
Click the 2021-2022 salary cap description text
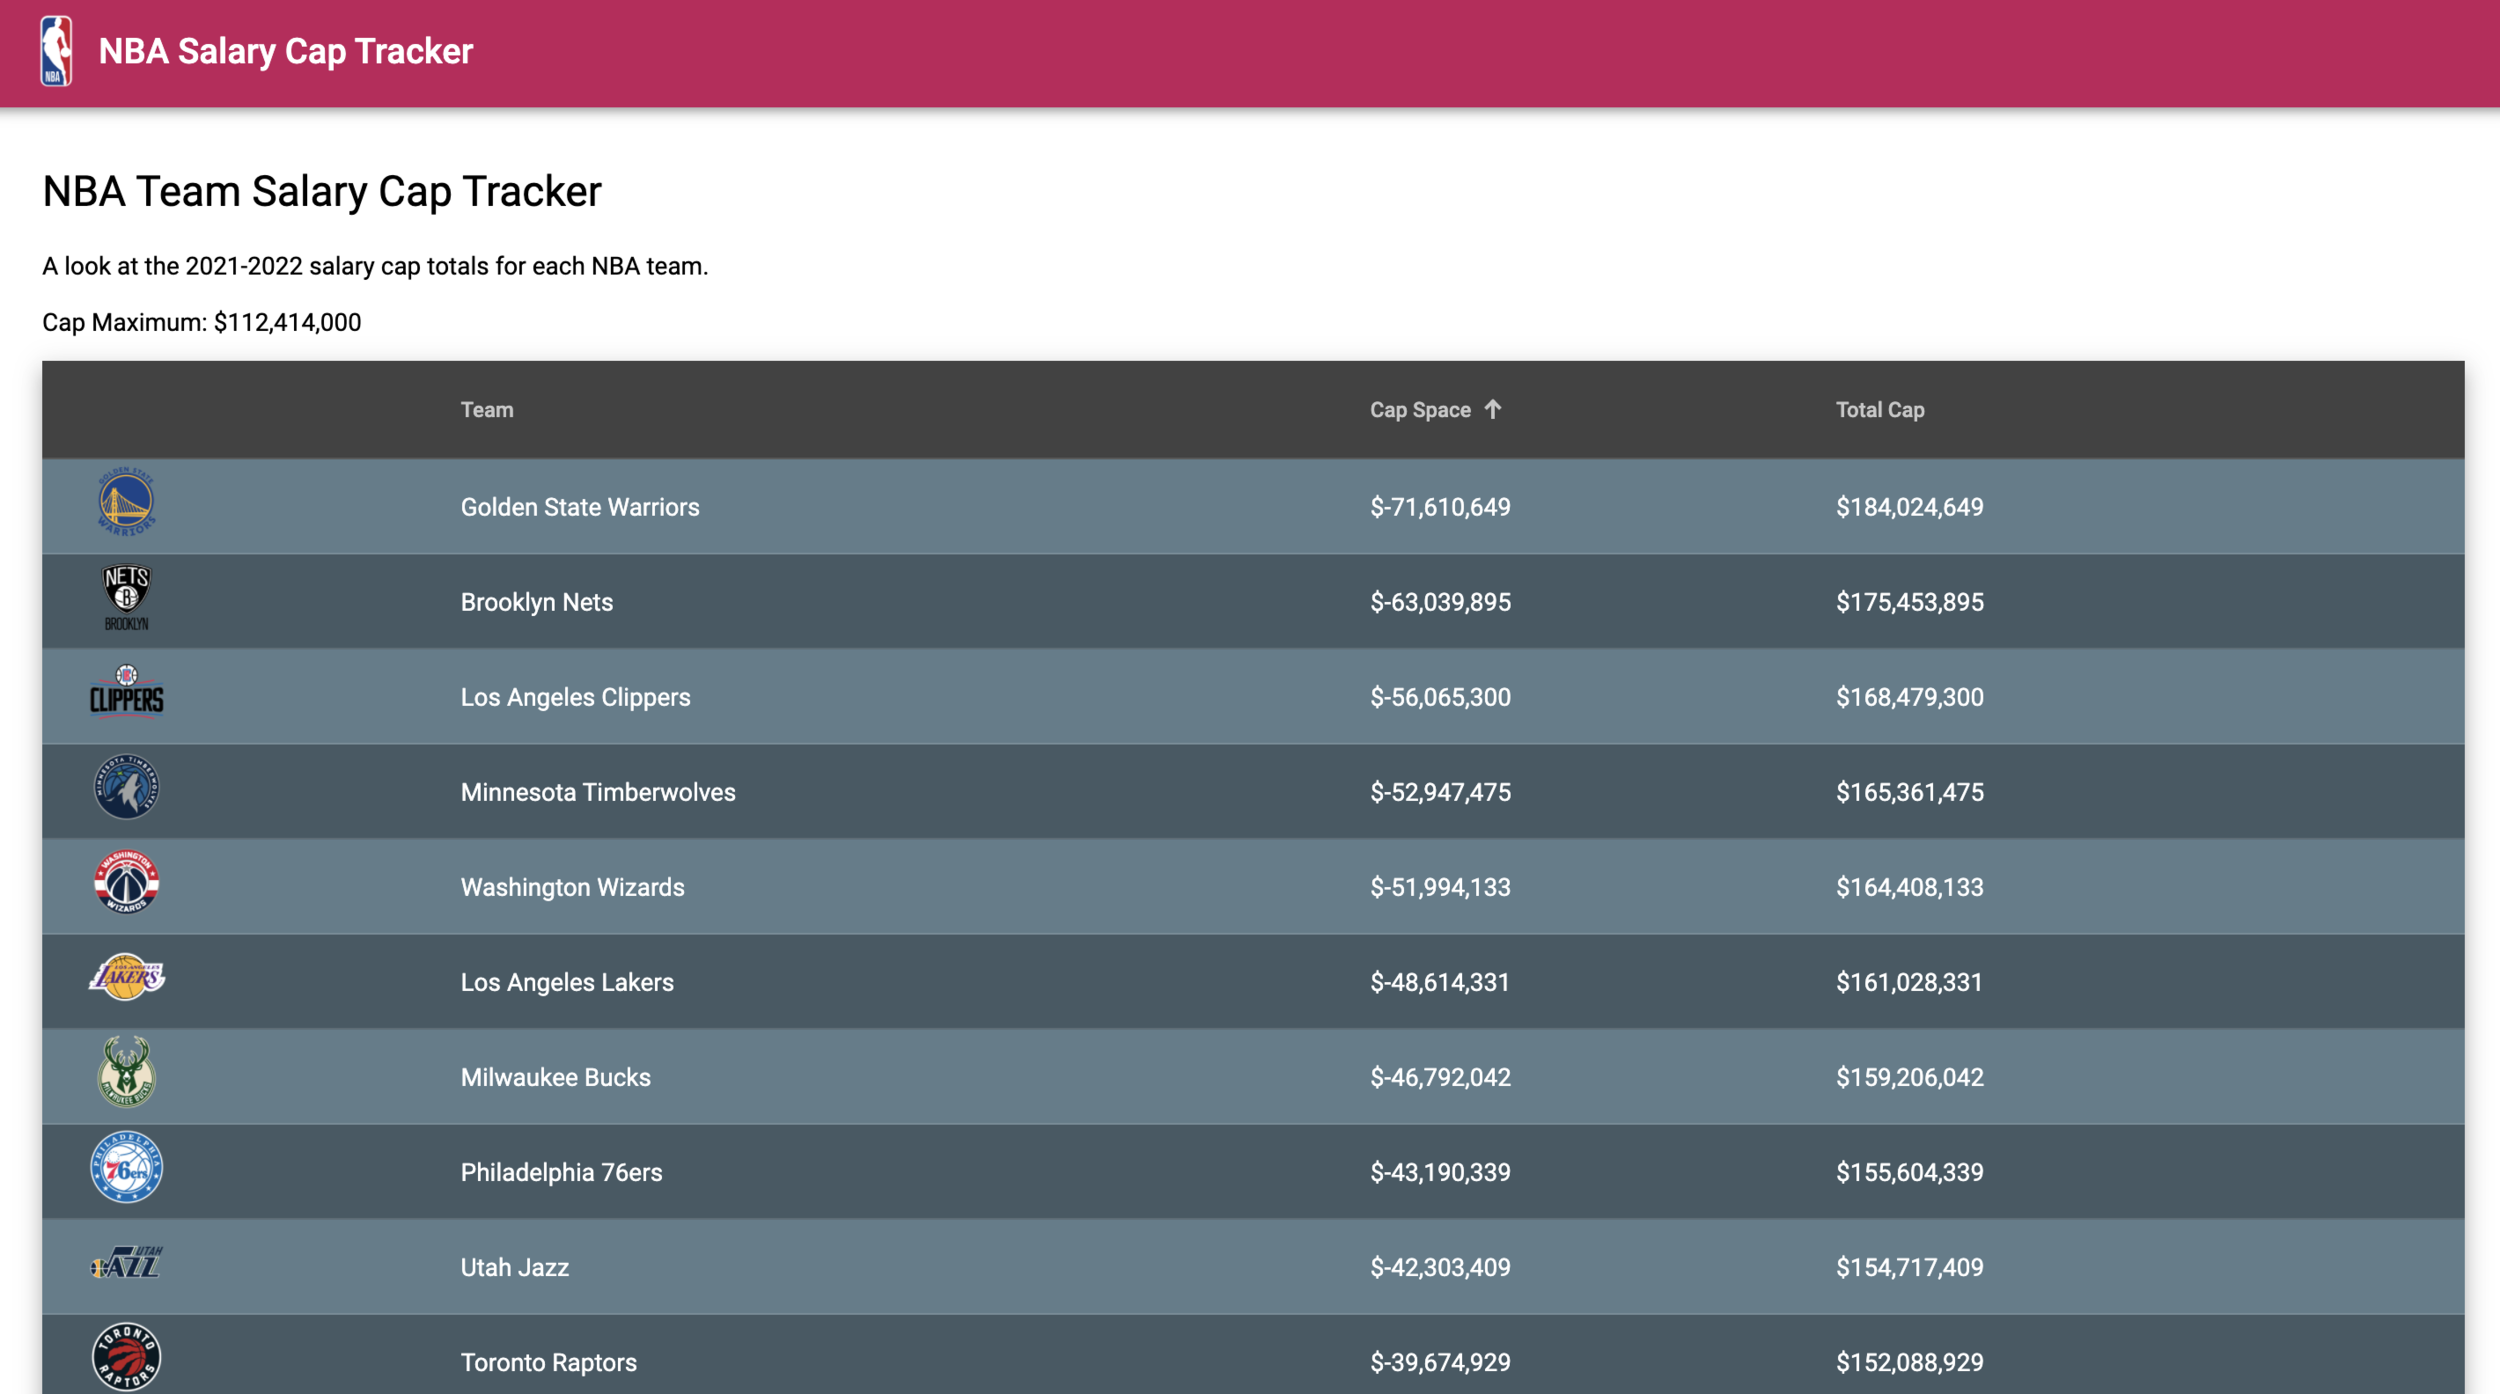(375, 266)
